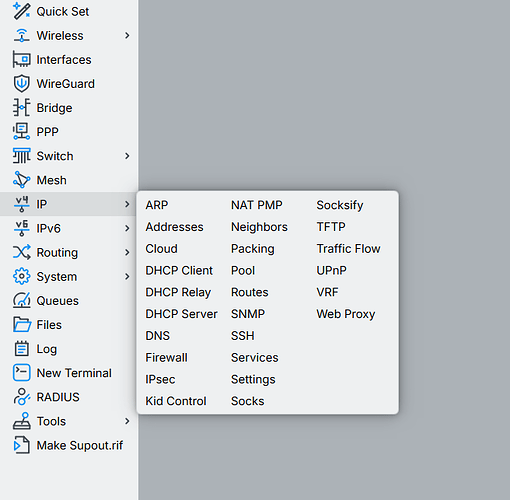510x500 pixels.
Task: Click the IPv6 v6 icon
Action: pos(21,228)
